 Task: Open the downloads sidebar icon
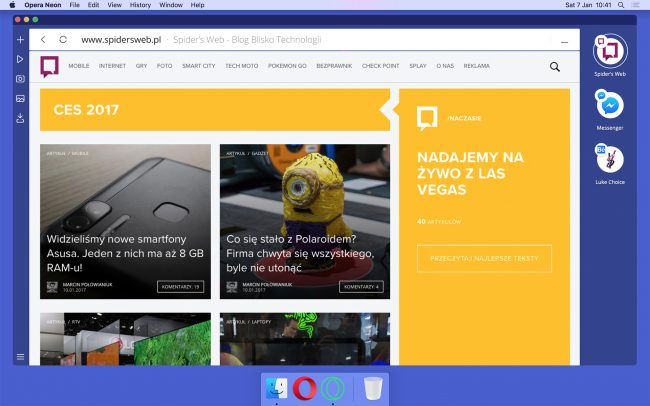20,119
